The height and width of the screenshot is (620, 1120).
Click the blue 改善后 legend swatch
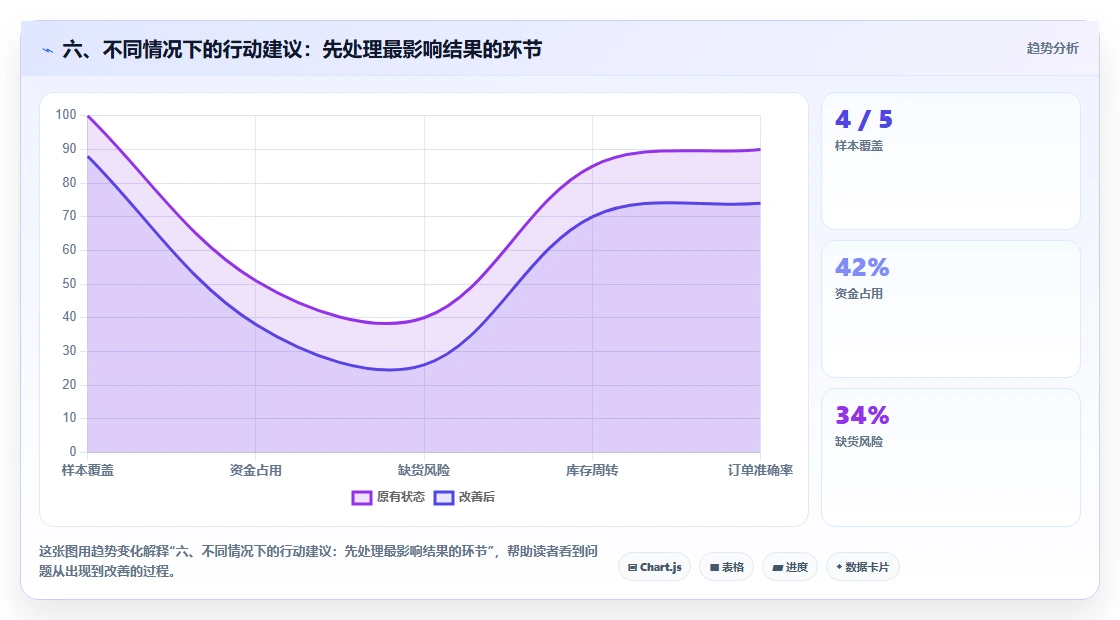pyautogui.click(x=444, y=498)
